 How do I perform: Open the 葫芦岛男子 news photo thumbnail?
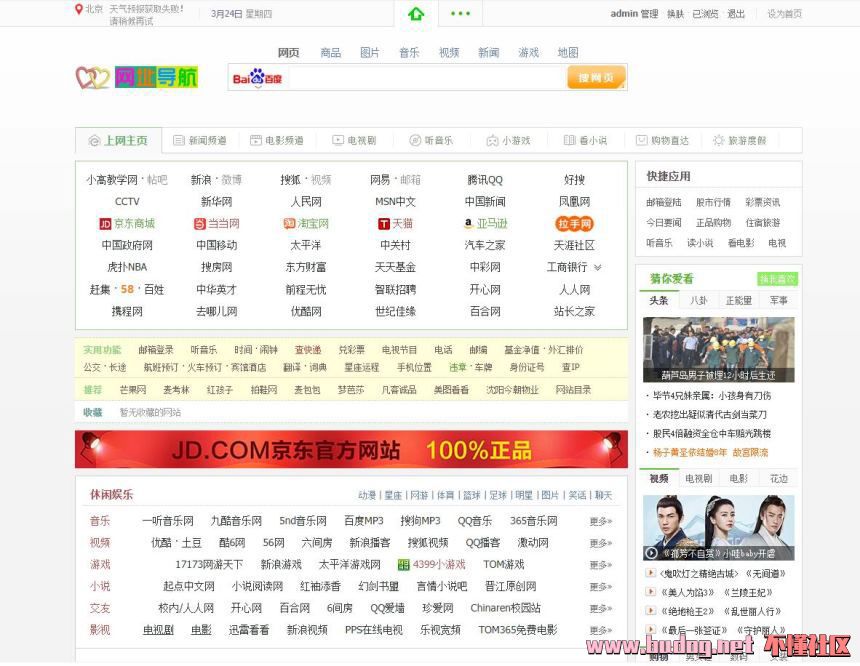(x=718, y=349)
